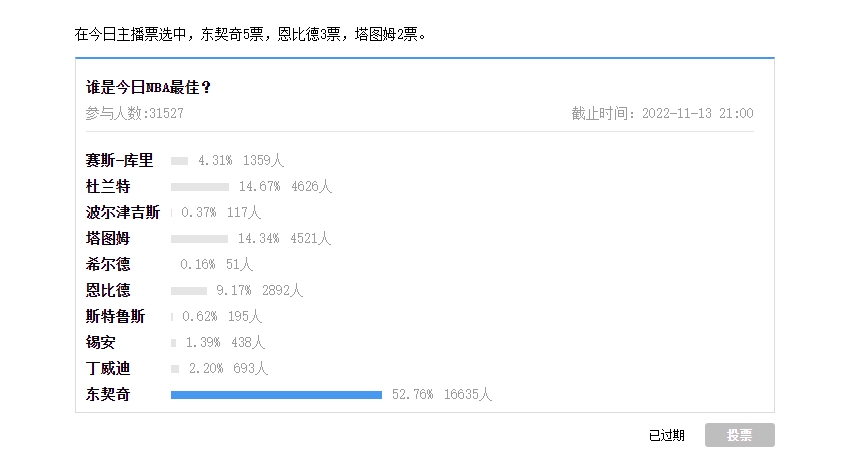Select the 东契奇 poll option
859x454 pixels.
(108, 394)
